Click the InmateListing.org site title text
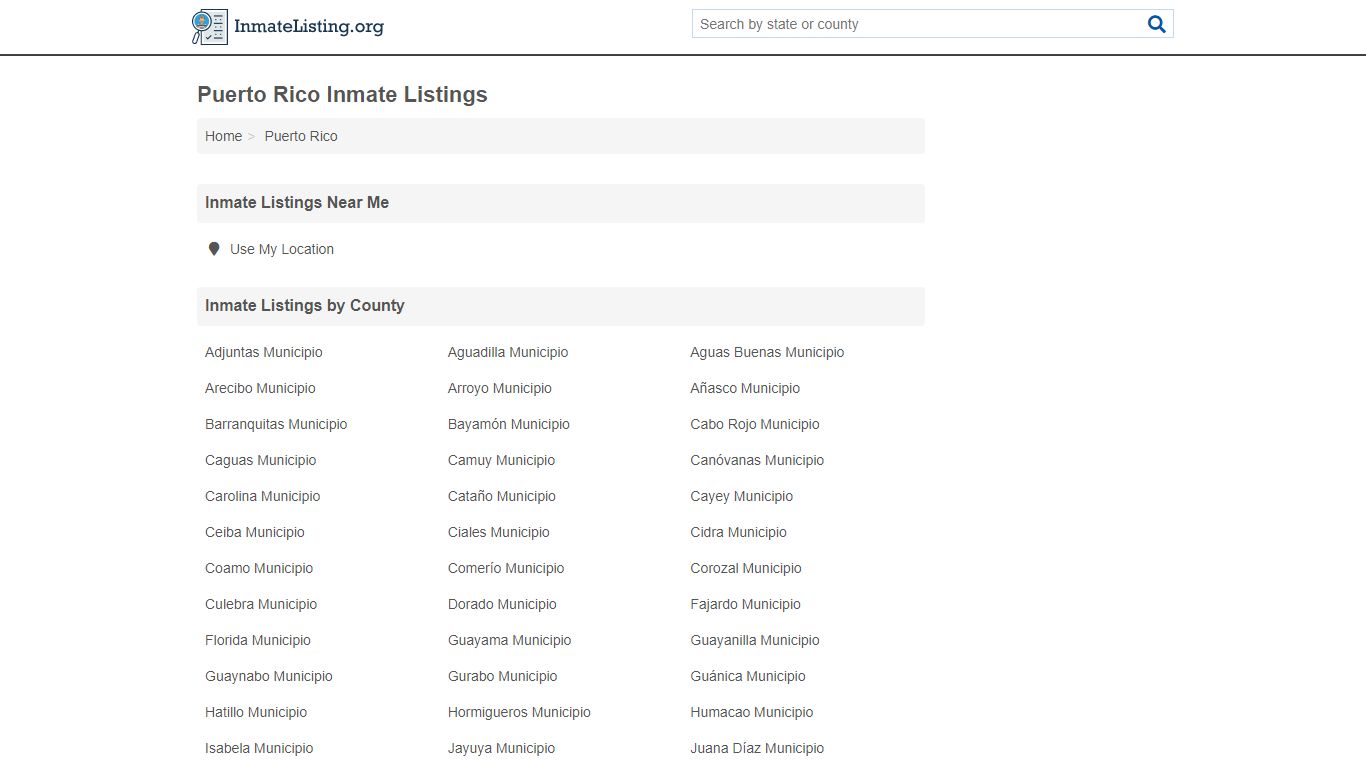 point(309,27)
